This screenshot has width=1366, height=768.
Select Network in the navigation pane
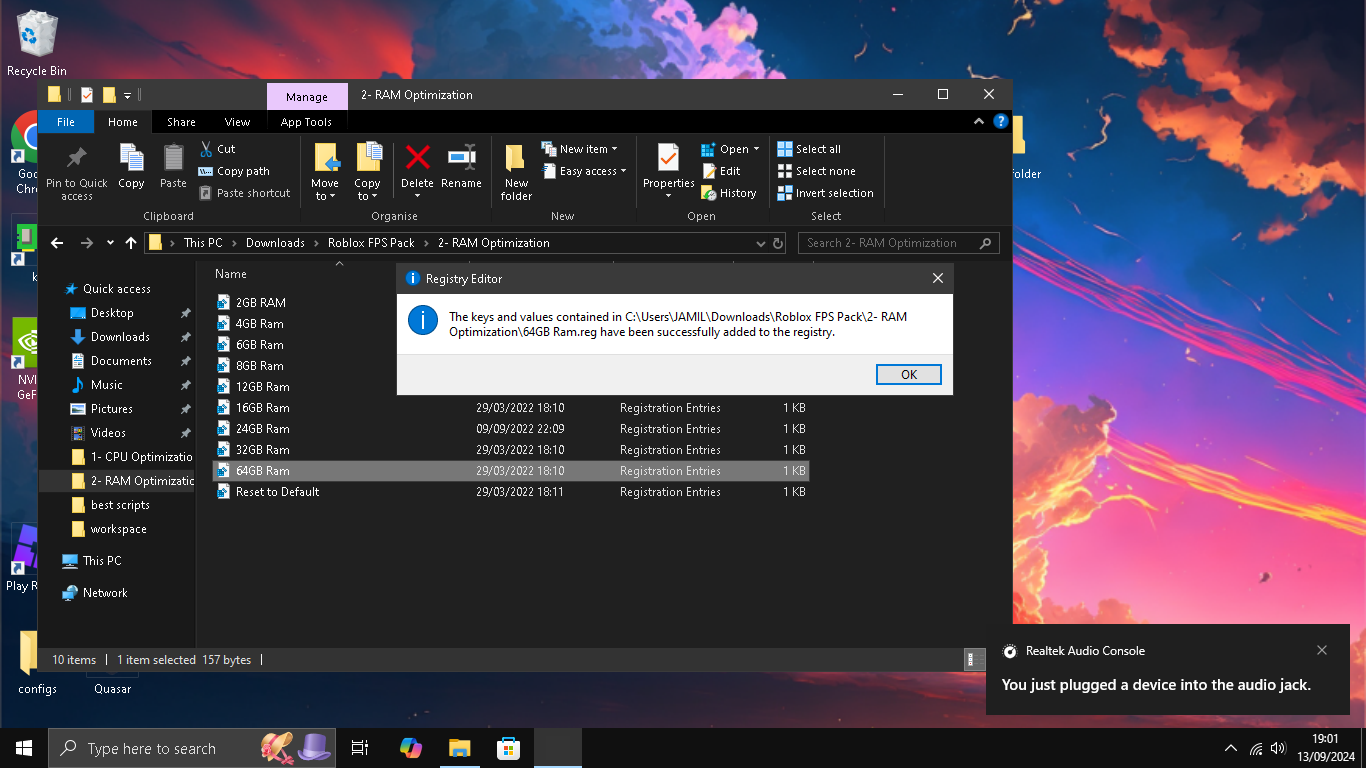pos(105,593)
